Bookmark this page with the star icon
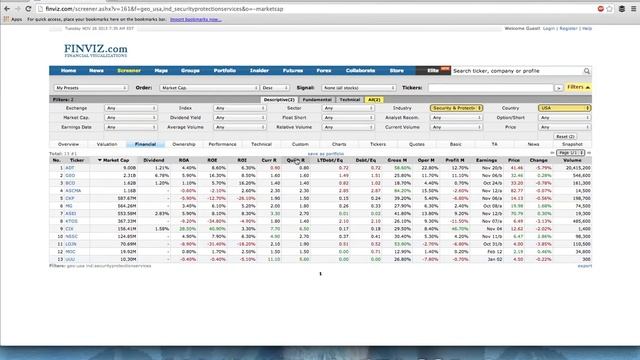Screen dimensions: 640x360 tap(609, 9)
